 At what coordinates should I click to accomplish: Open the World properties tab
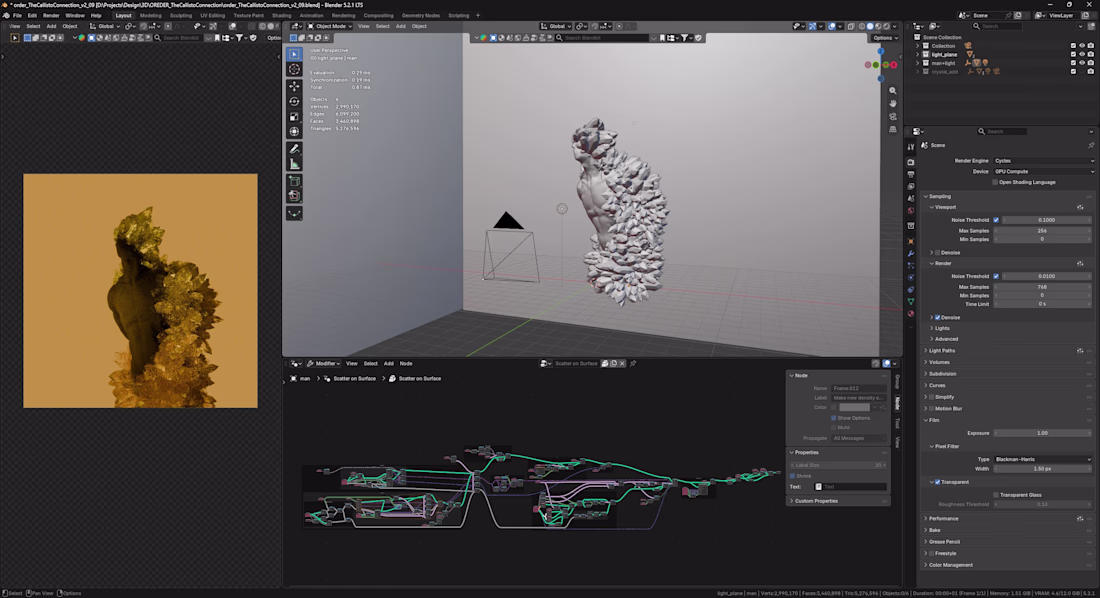pyautogui.click(x=911, y=211)
